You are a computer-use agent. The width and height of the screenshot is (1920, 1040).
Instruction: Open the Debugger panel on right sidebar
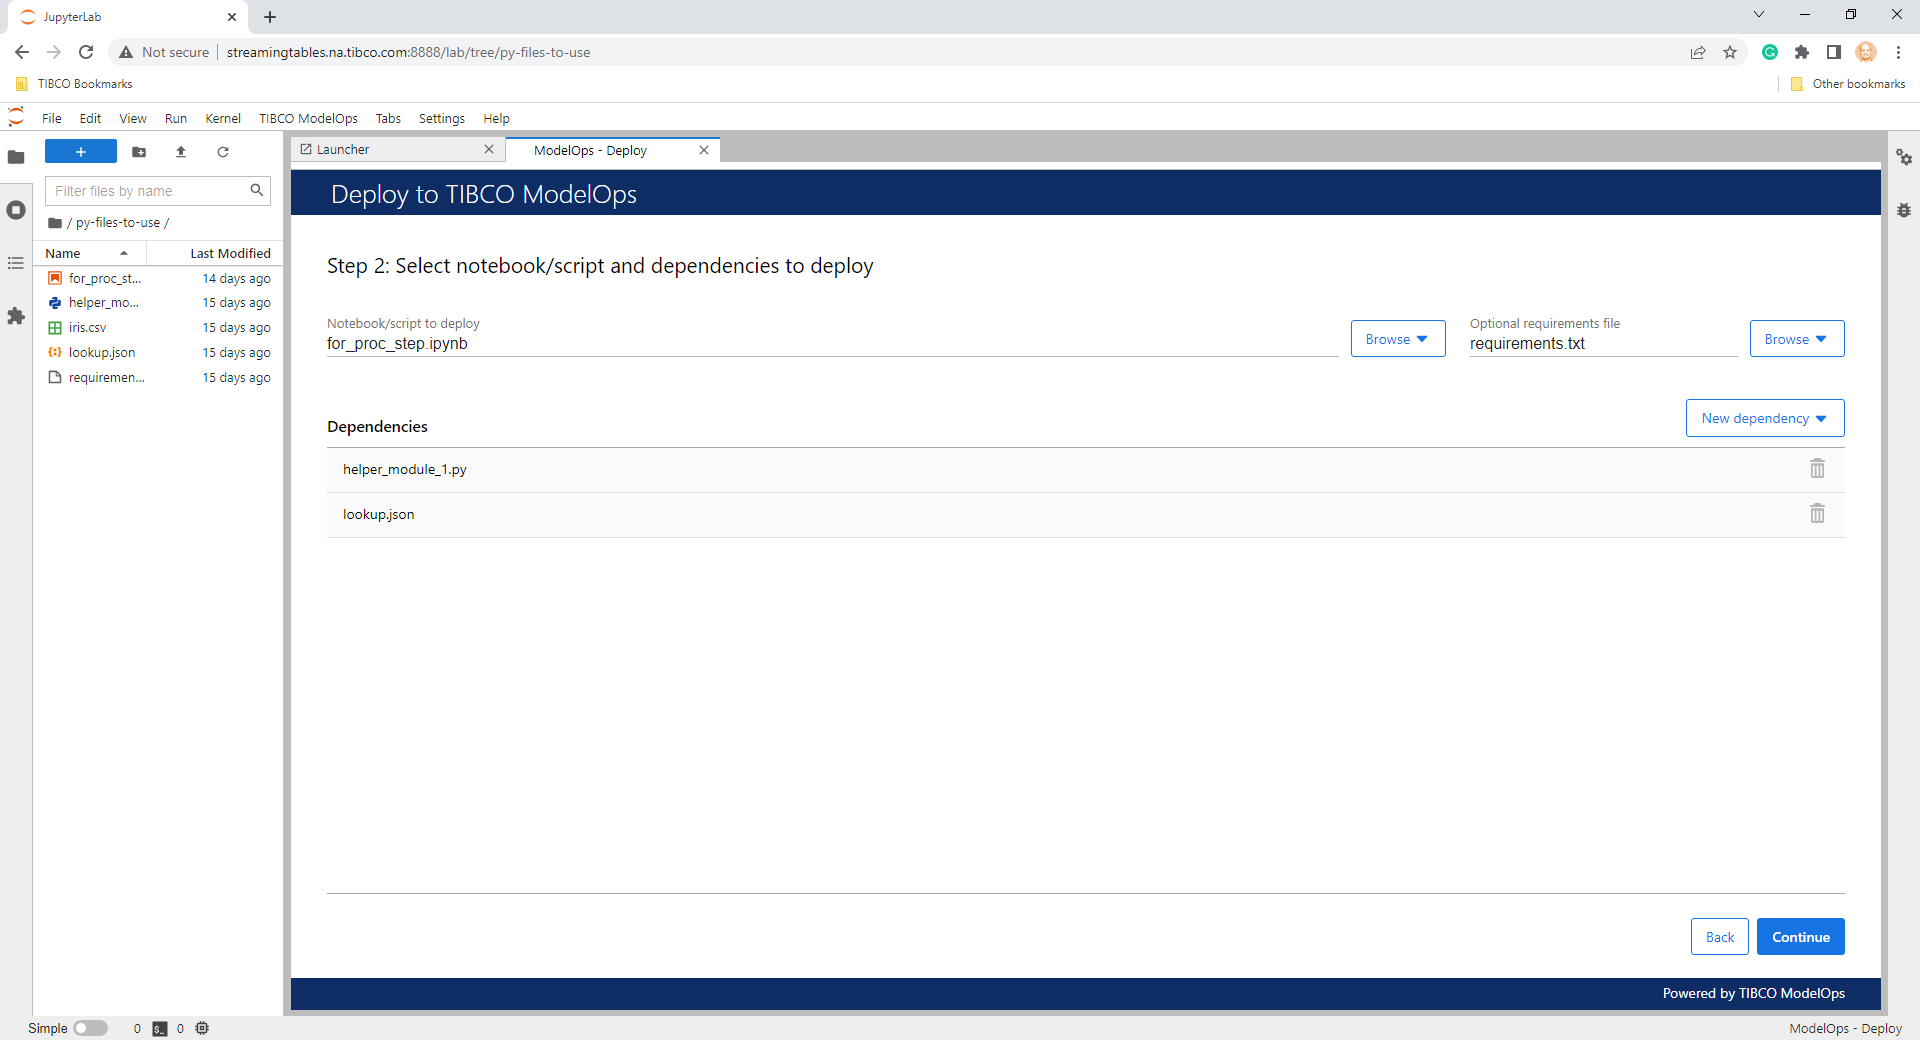(1904, 210)
